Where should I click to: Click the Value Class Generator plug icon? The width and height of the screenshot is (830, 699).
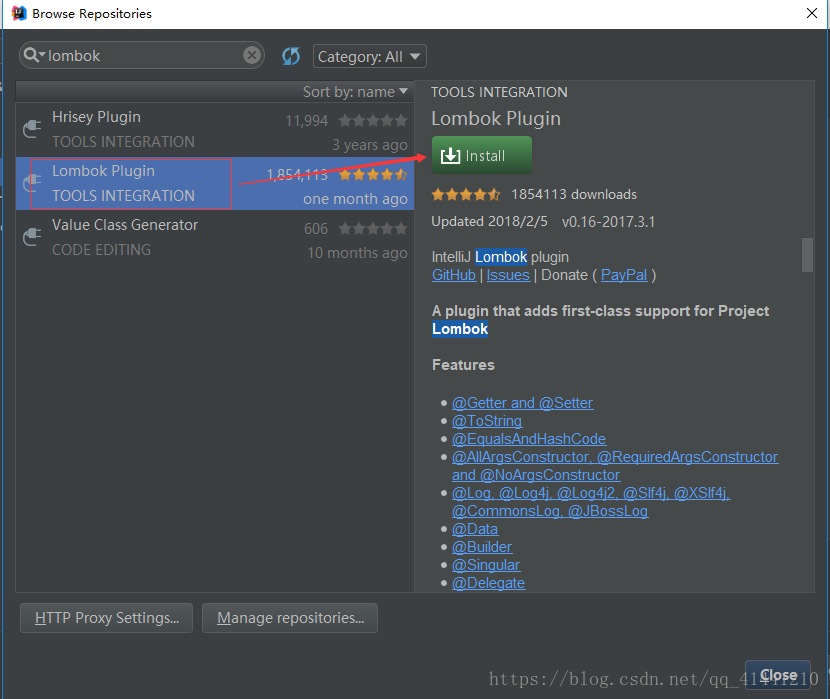[x=32, y=237]
